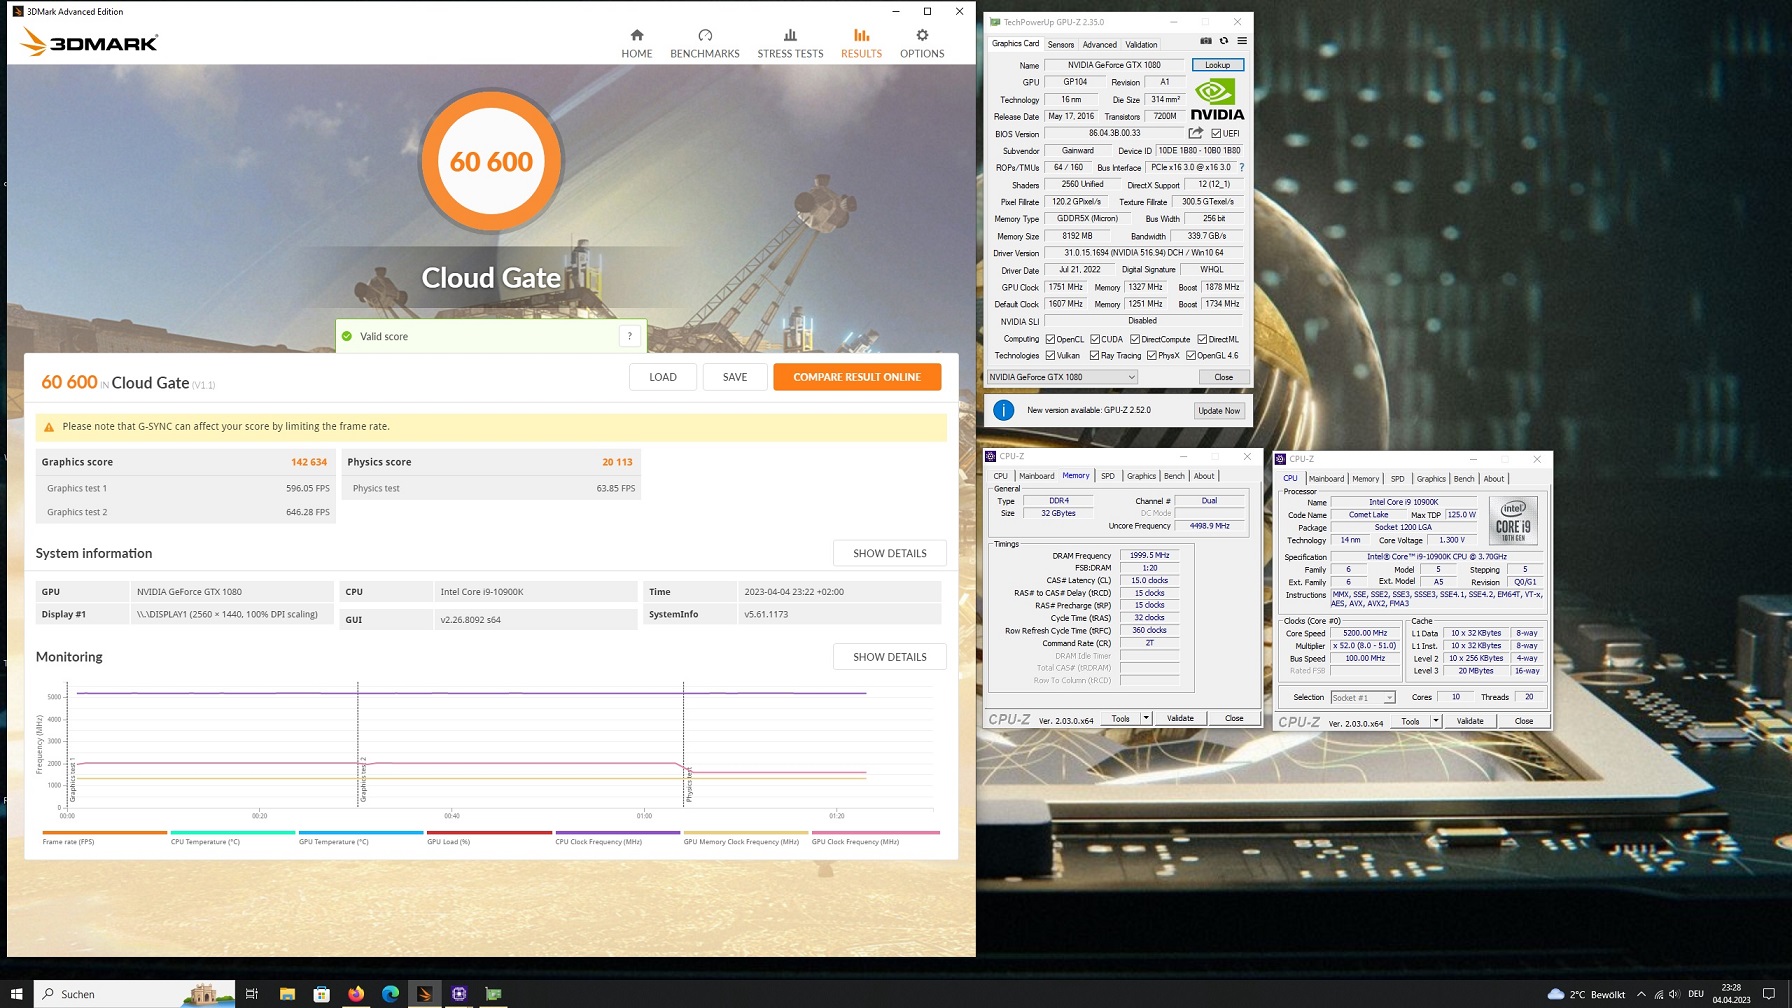The image size is (1792, 1008).
Task: Click the taskbar clock showing 23:28
Action: click(x=1731, y=994)
